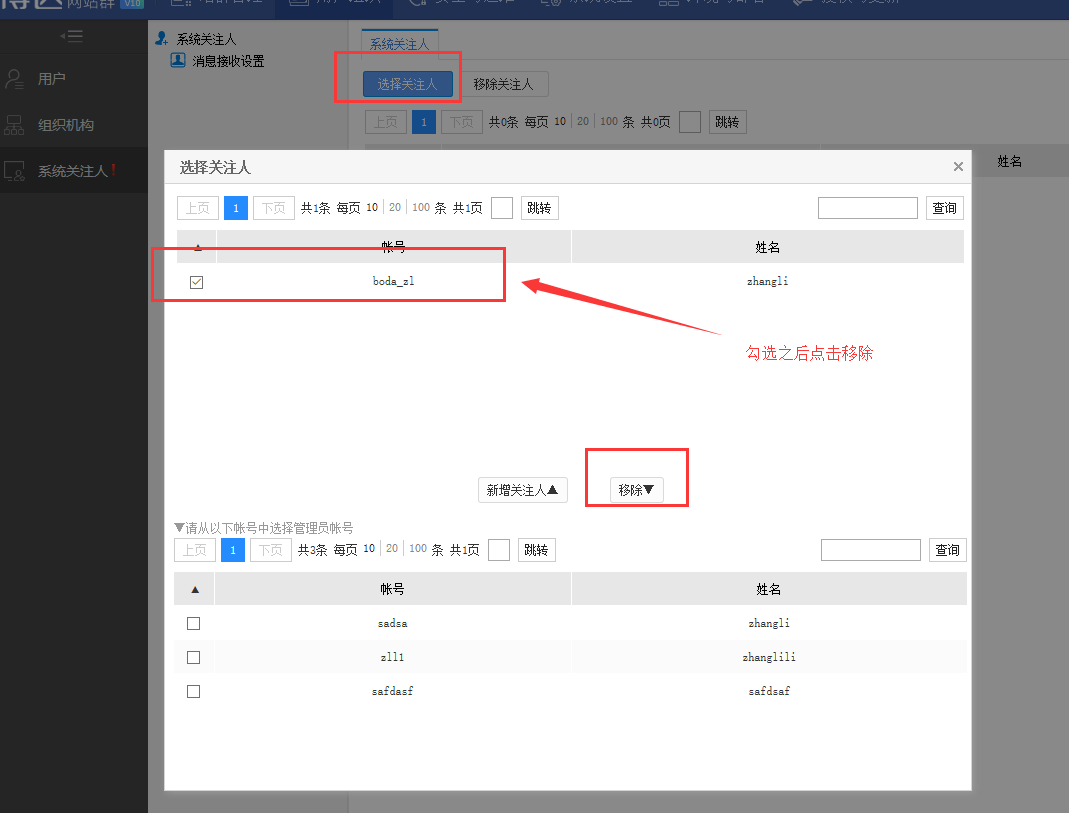
Task: Click the 系统关注人 tree node icon
Action: tap(162, 39)
